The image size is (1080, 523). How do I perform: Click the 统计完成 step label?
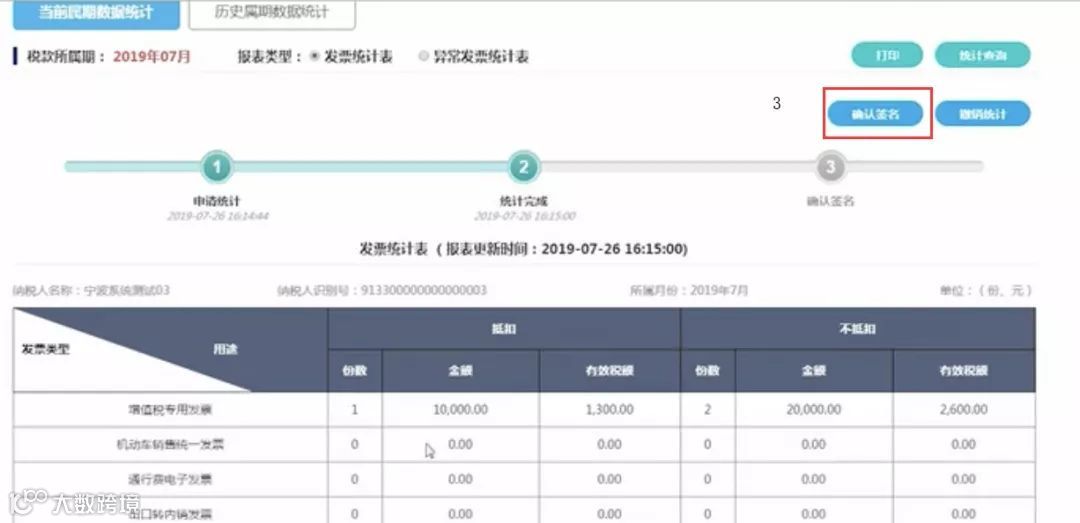tap(523, 201)
